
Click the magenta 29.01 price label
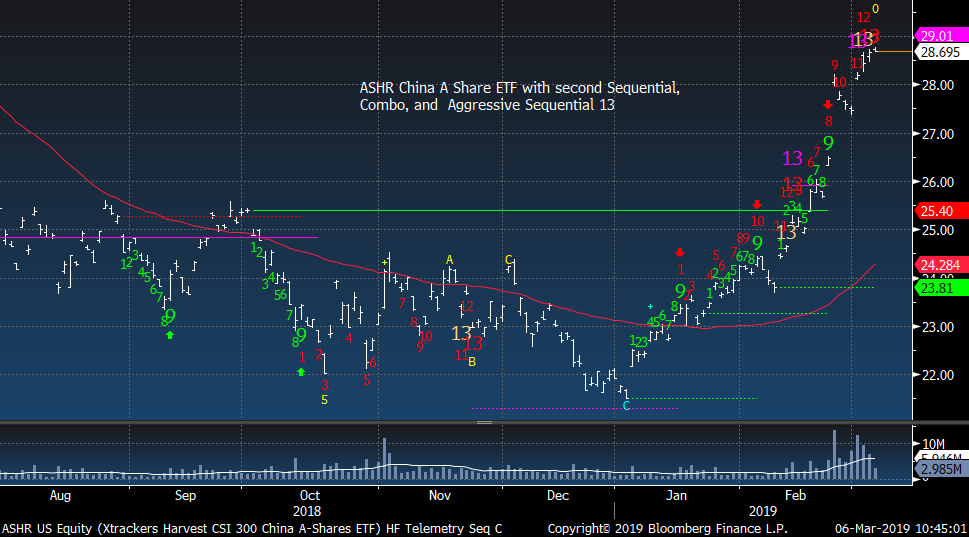tap(940, 36)
